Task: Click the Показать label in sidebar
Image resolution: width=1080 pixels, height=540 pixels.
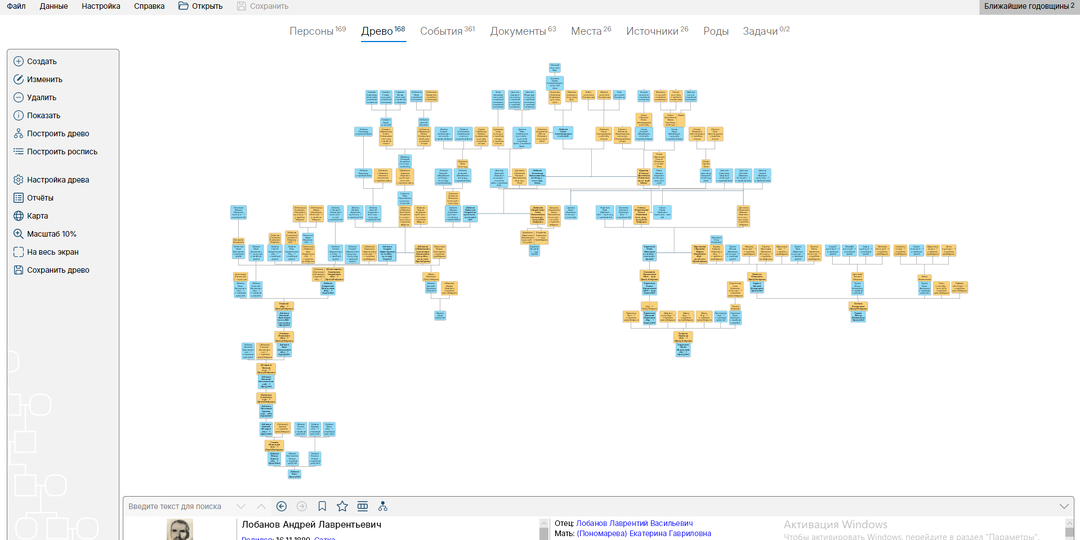Action: click(43, 116)
